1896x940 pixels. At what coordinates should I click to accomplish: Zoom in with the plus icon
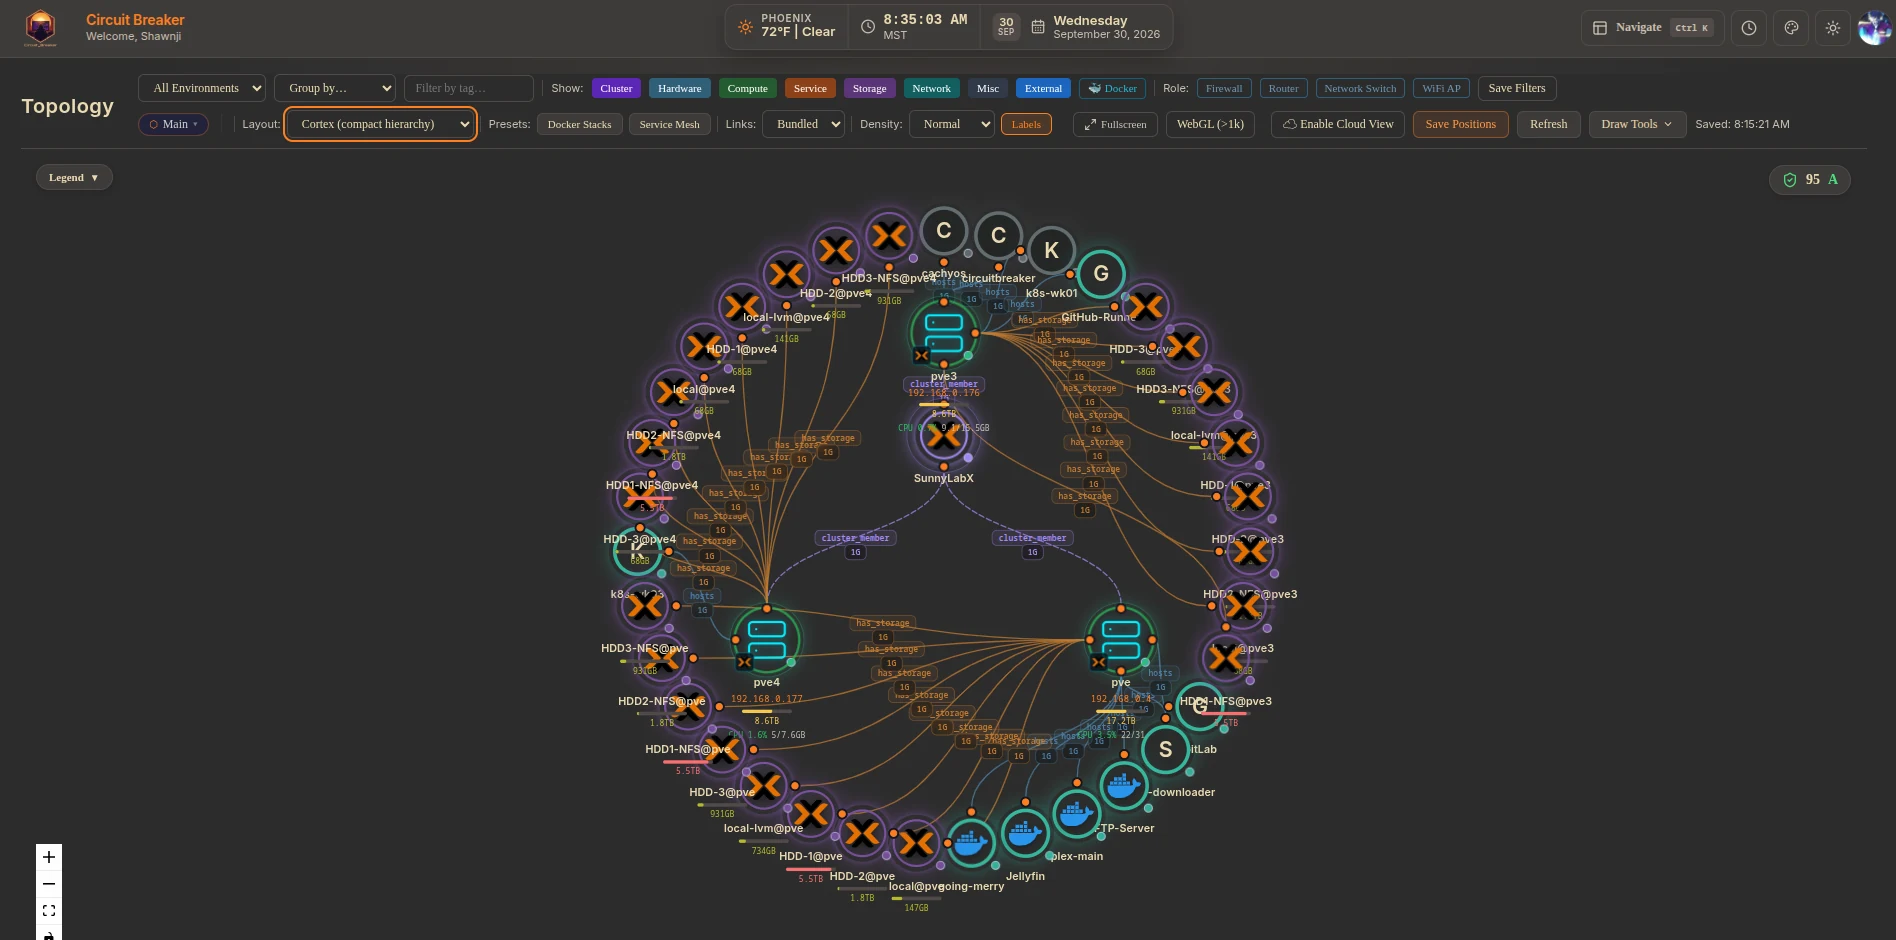(49, 857)
